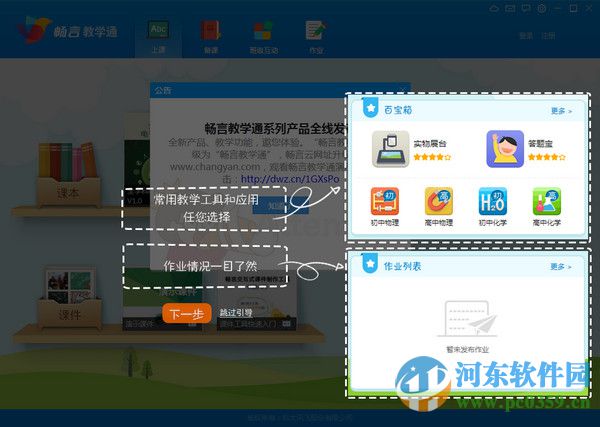Viewport: 600px width, 427px height.
Task: Click 更多 in the 作业列表 panel
Action: click(561, 266)
